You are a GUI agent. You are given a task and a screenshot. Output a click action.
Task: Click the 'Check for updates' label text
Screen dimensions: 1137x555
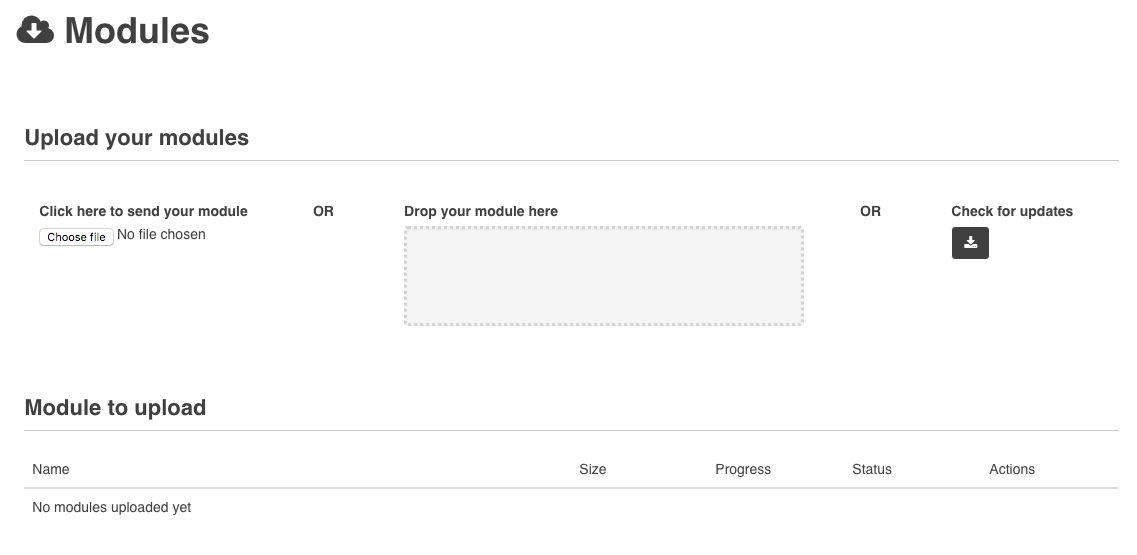(x=1012, y=211)
